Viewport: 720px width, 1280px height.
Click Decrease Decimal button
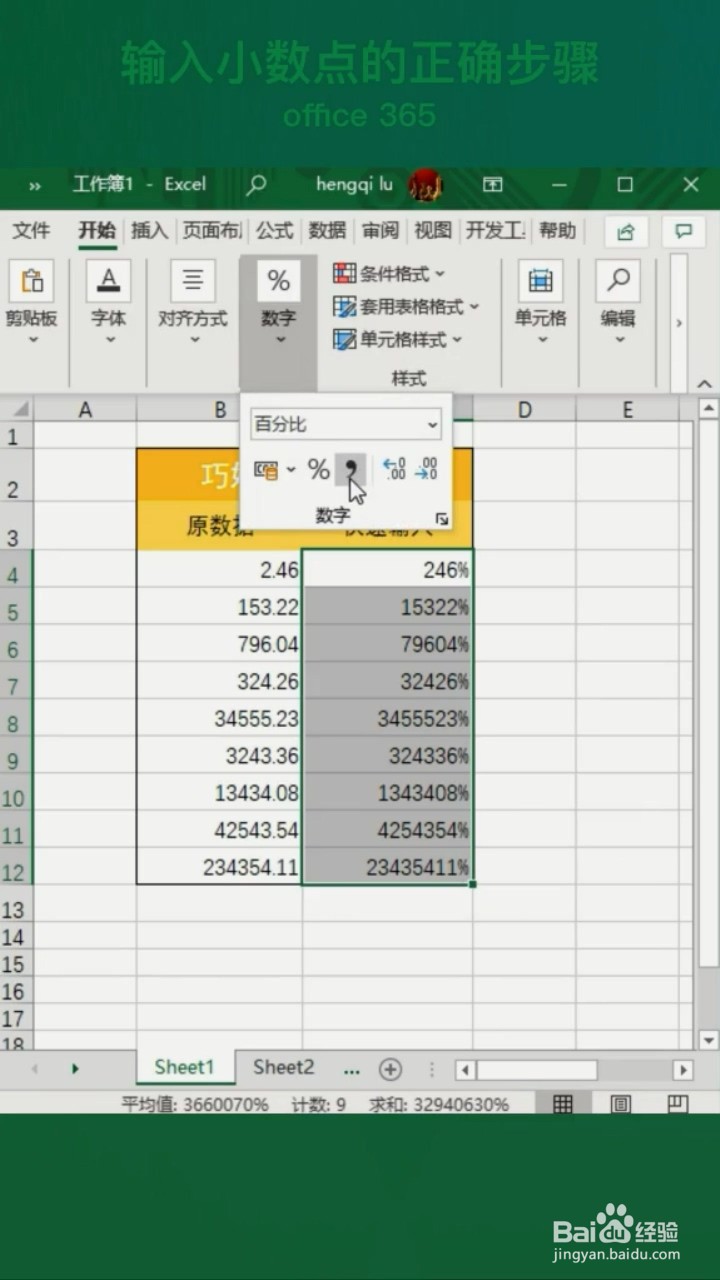coord(426,469)
